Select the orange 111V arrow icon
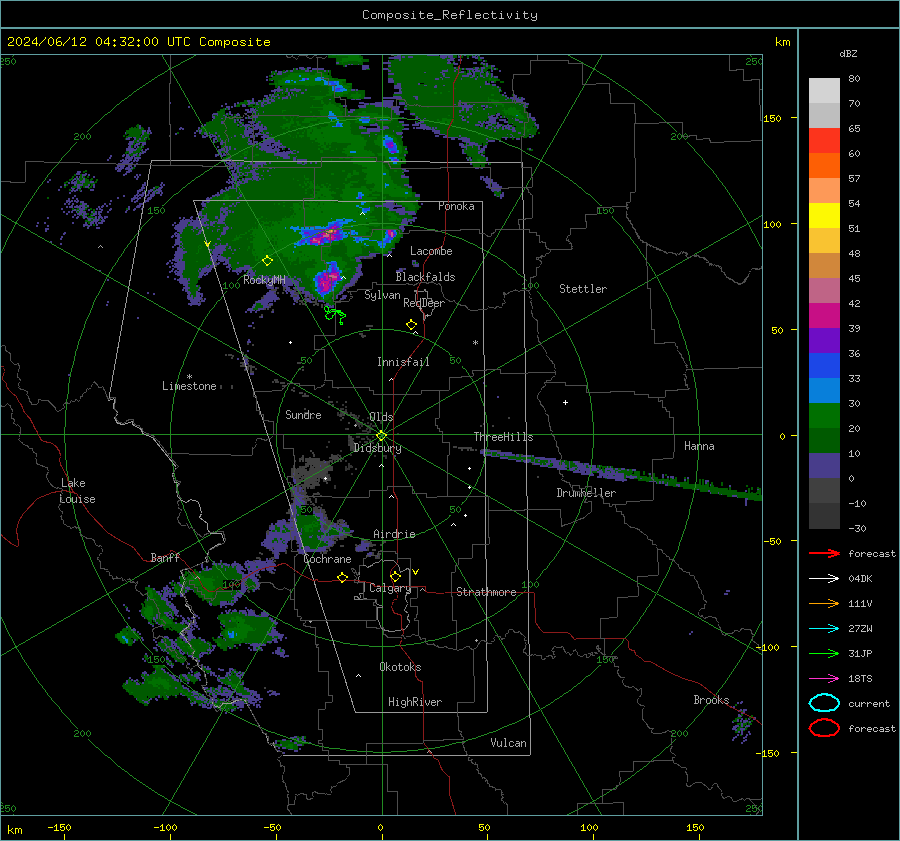Viewport: 900px width, 841px height. click(824, 603)
